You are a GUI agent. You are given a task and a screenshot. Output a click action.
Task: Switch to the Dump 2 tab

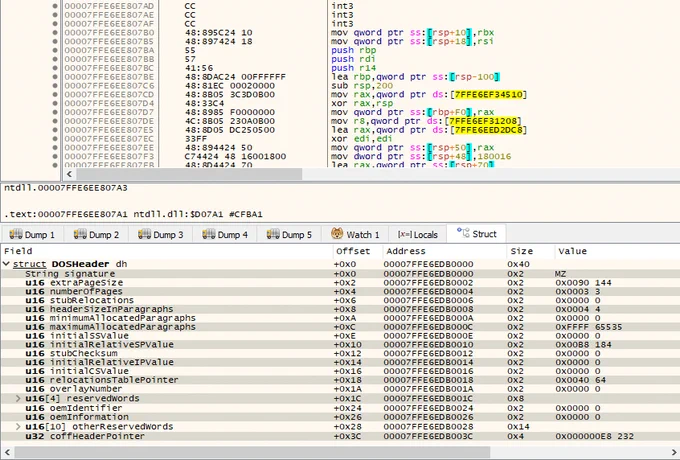pyautogui.click(x=96, y=235)
